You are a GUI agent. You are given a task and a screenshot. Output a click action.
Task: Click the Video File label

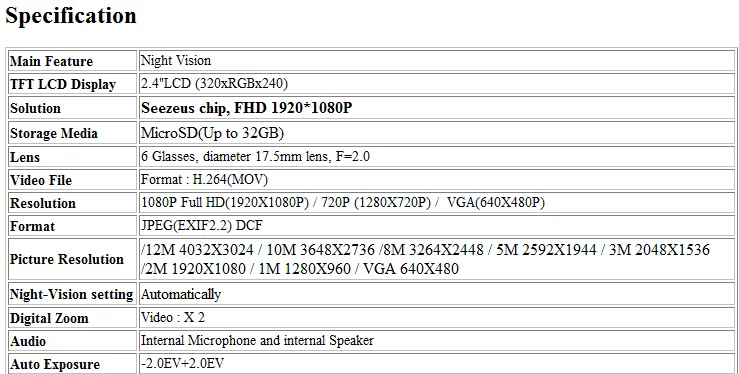(41, 180)
